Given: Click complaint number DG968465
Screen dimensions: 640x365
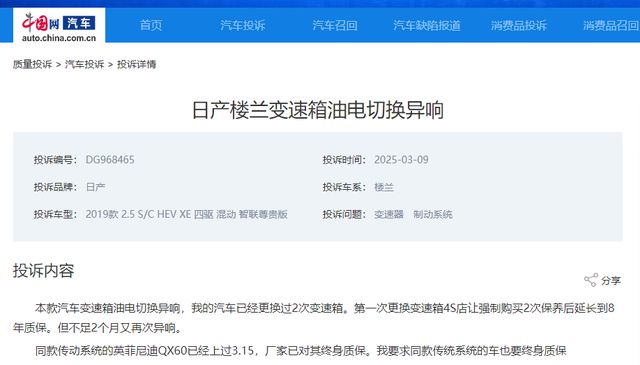Looking at the screenshot, I should [x=110, y=160].
